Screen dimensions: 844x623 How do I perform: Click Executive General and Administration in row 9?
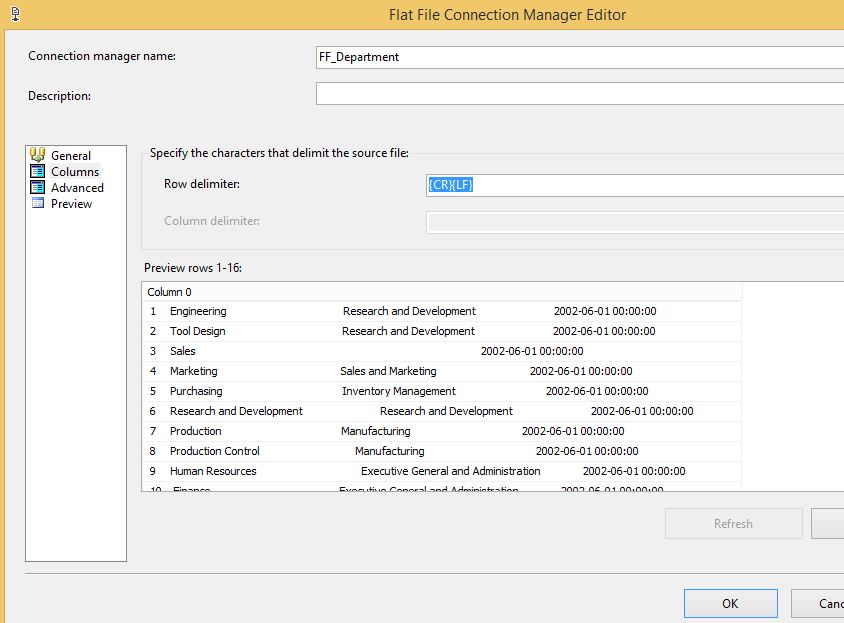451,471
